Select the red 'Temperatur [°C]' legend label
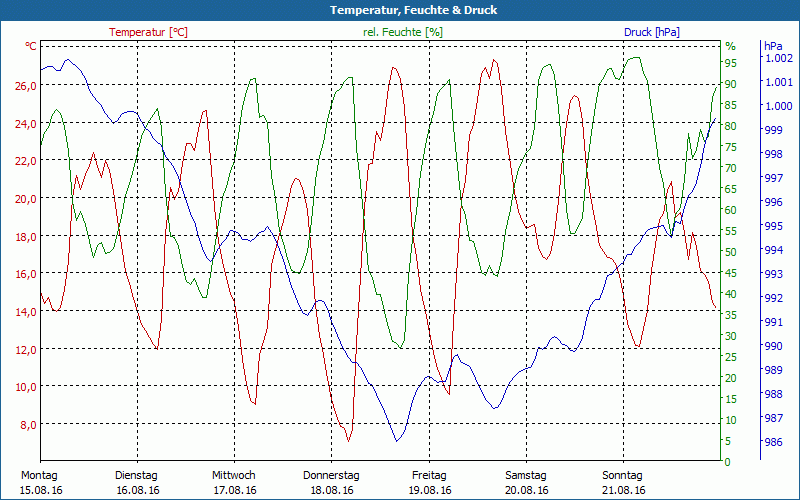 pyautogui.click(x=148, y=32)
